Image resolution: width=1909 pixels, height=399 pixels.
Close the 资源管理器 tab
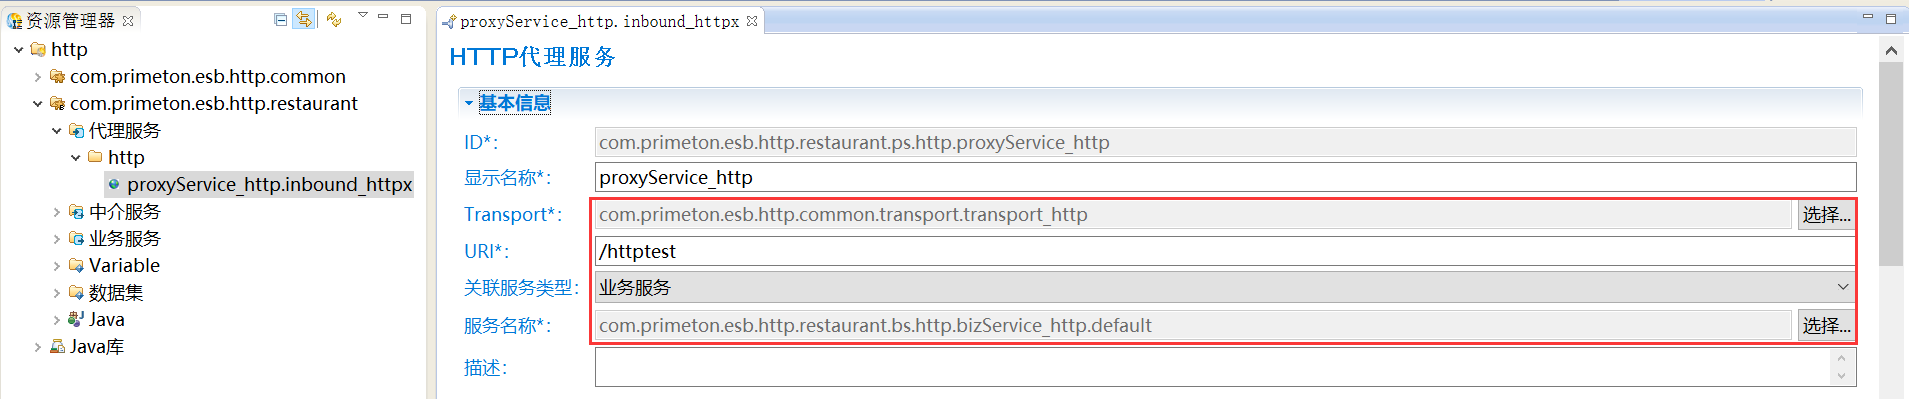tap(128, 20)
